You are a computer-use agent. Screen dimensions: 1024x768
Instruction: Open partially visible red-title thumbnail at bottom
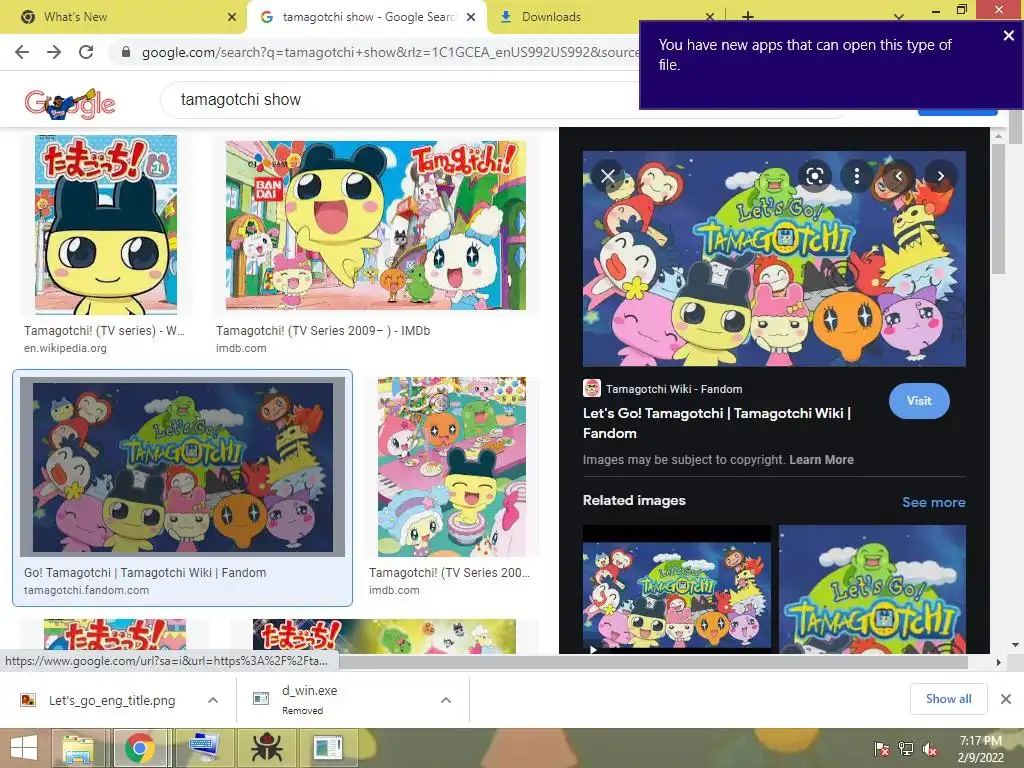(x=115, y=637)
